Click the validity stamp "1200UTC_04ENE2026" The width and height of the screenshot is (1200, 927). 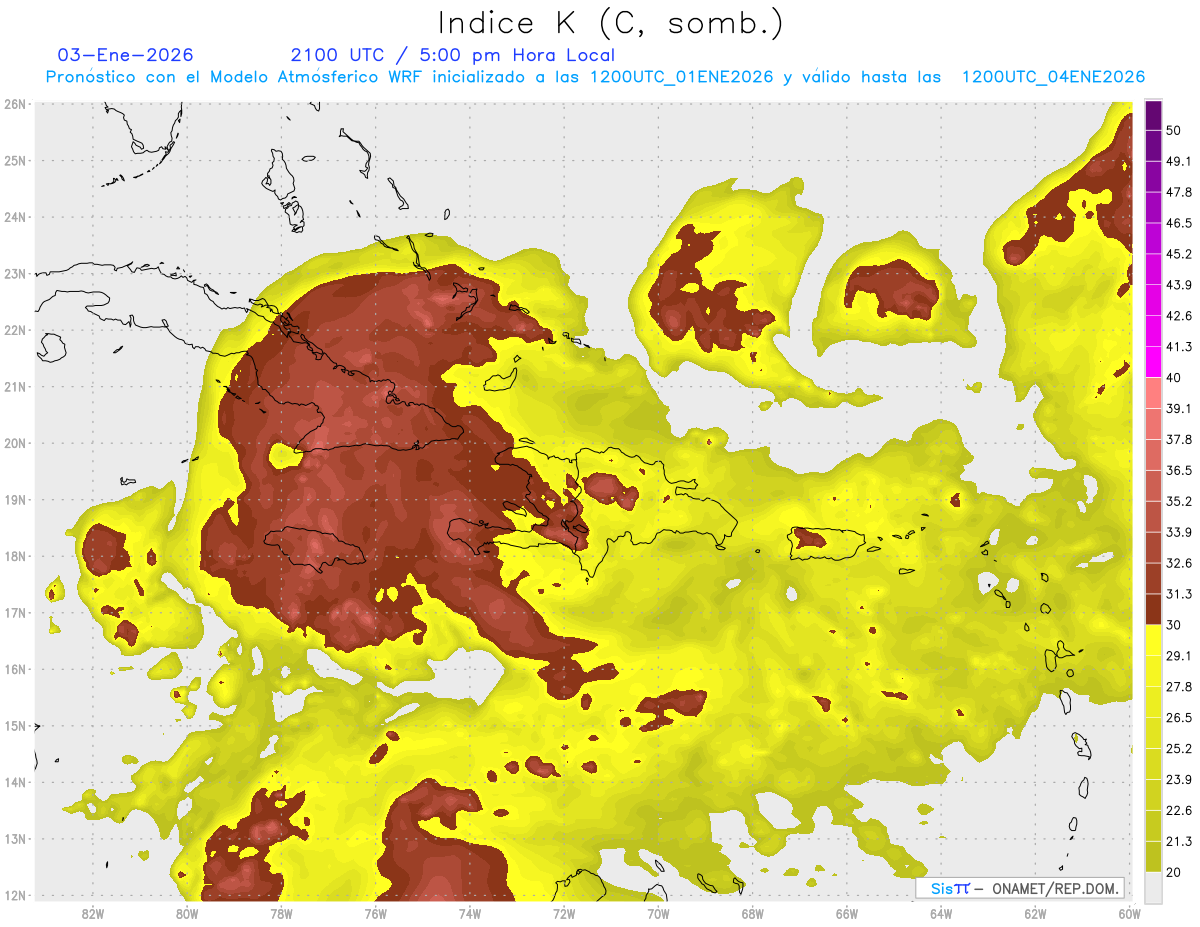pos(1053,77)
